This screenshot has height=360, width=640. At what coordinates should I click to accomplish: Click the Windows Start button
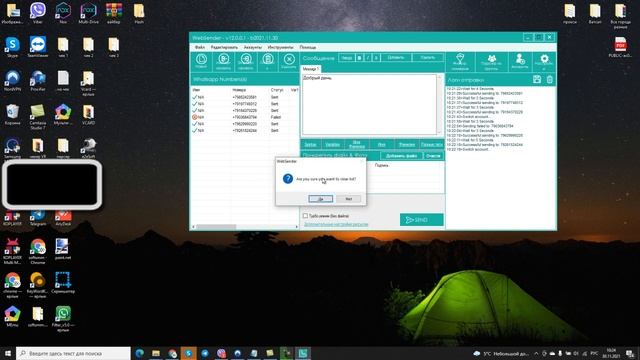(8, 353)
